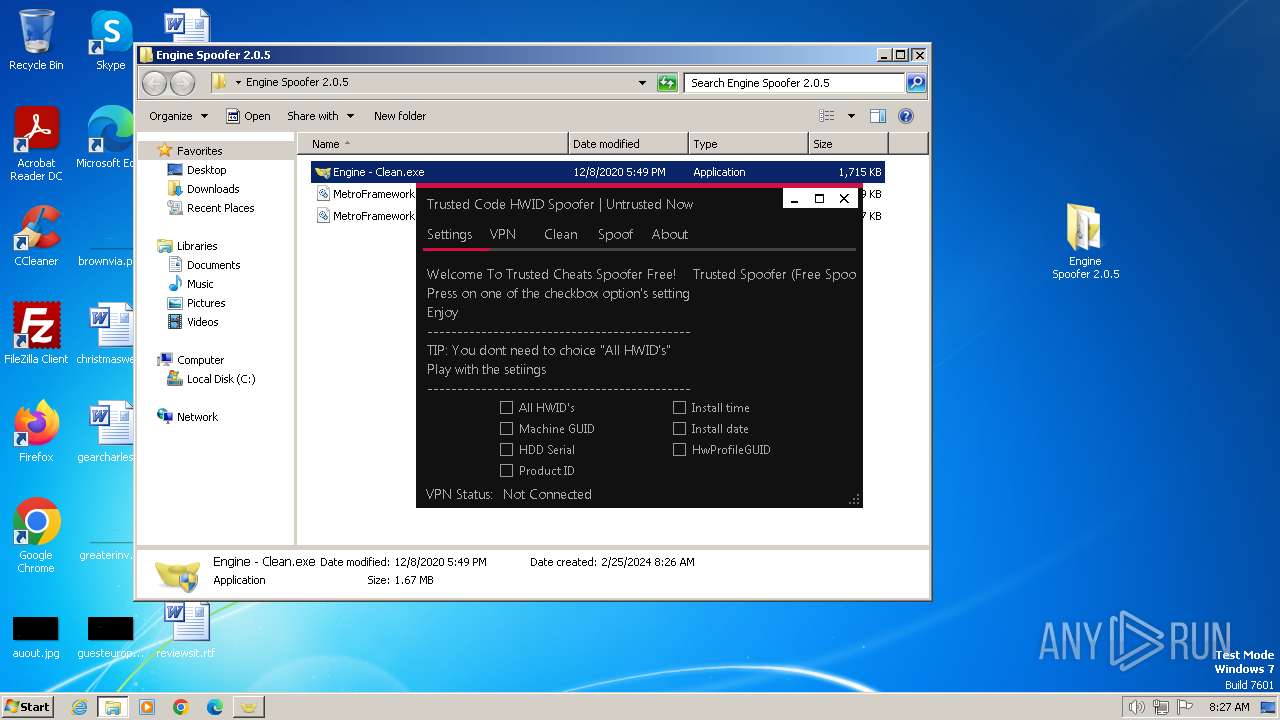1280x720 pixels.
Task: Open the About tab
Action: pyautogui.click(x=670, y=234)
